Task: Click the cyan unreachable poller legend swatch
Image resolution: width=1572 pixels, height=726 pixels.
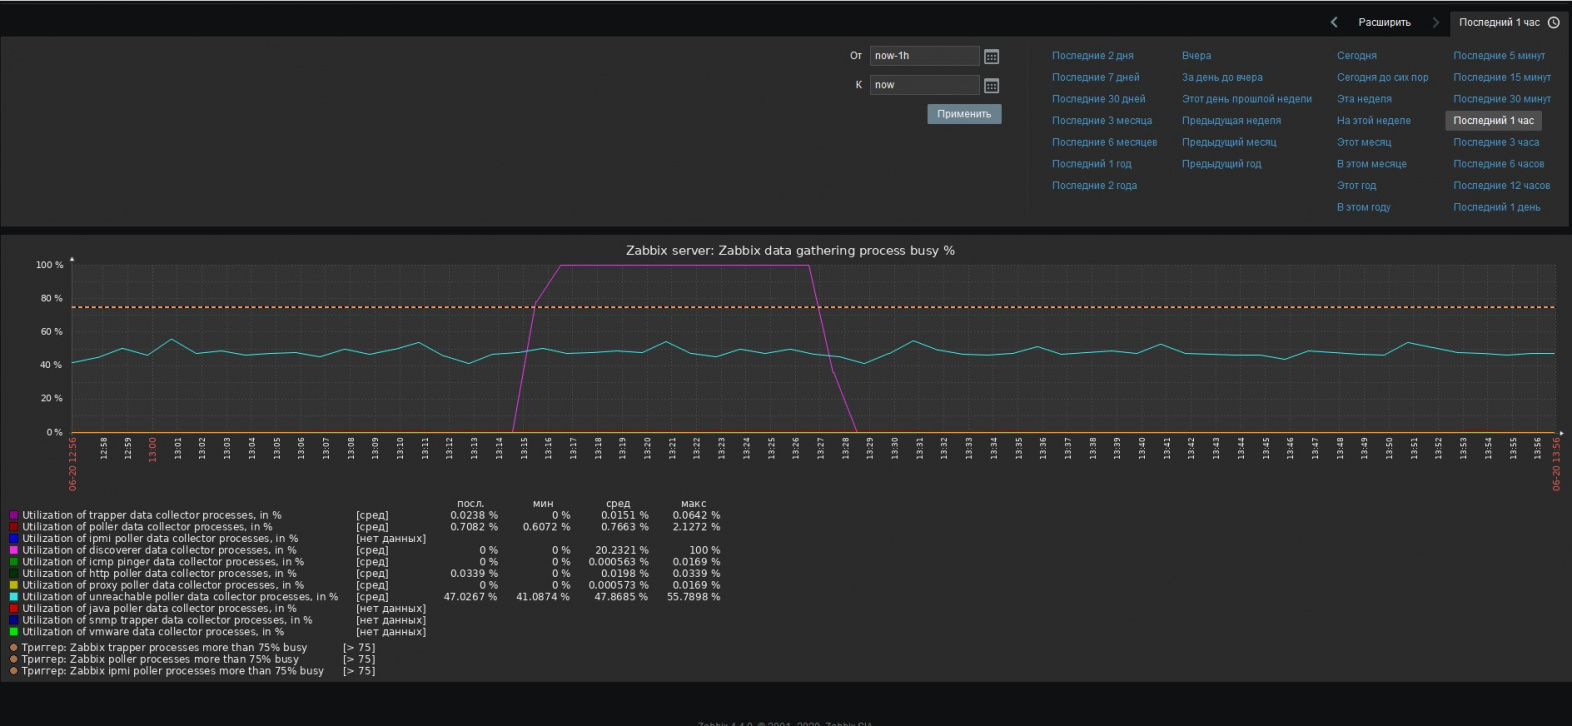Action: [x=14, y=597]
